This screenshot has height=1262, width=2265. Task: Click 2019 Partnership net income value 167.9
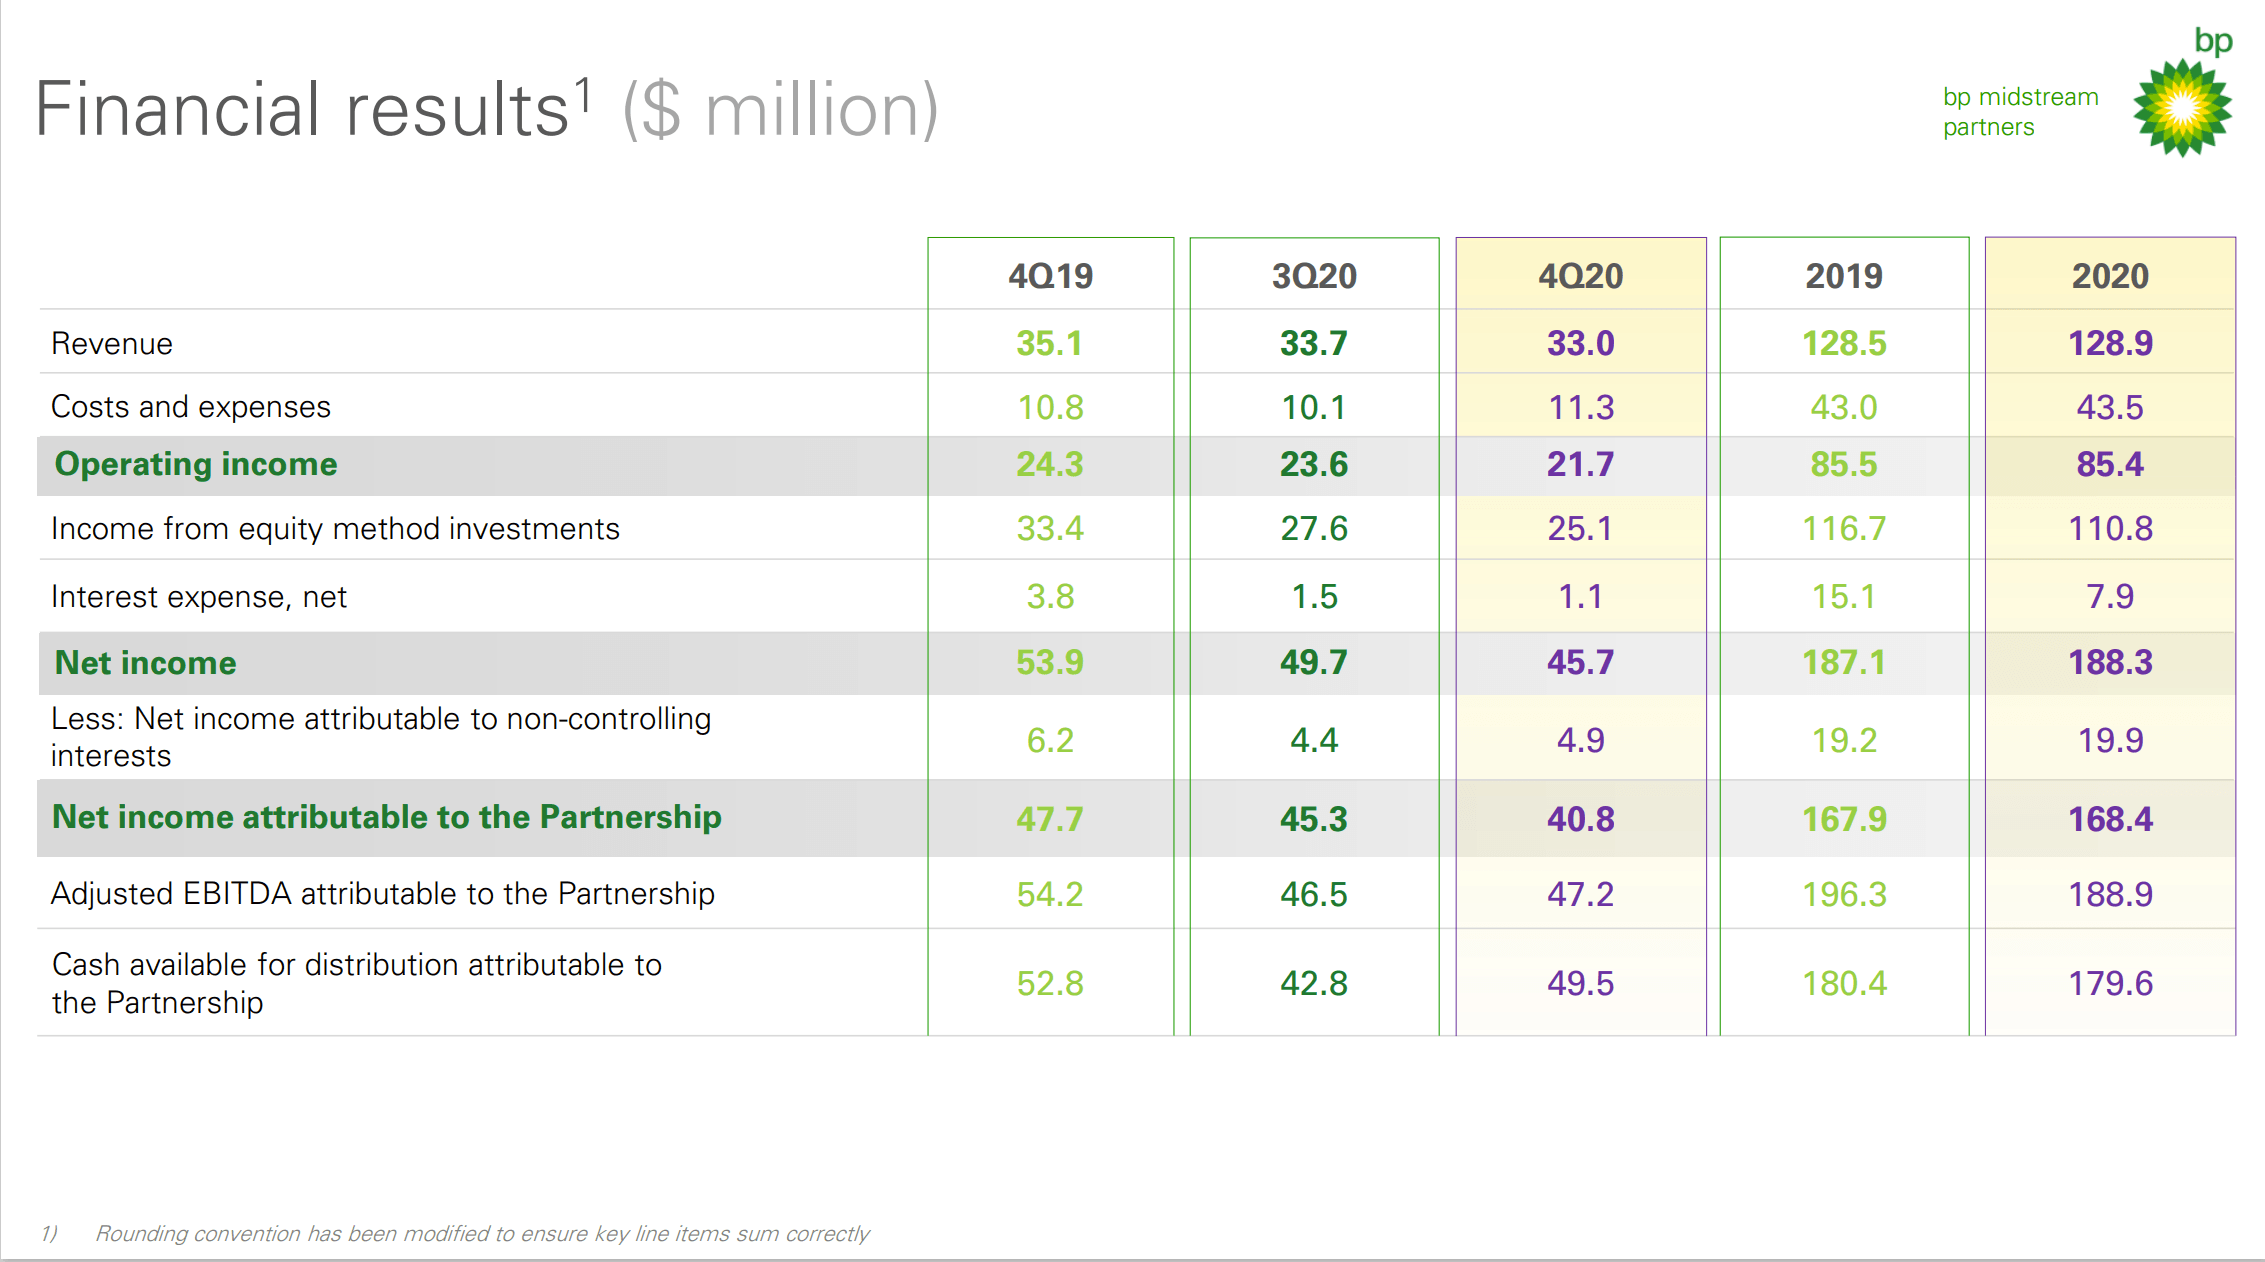tap(1844, 820)
